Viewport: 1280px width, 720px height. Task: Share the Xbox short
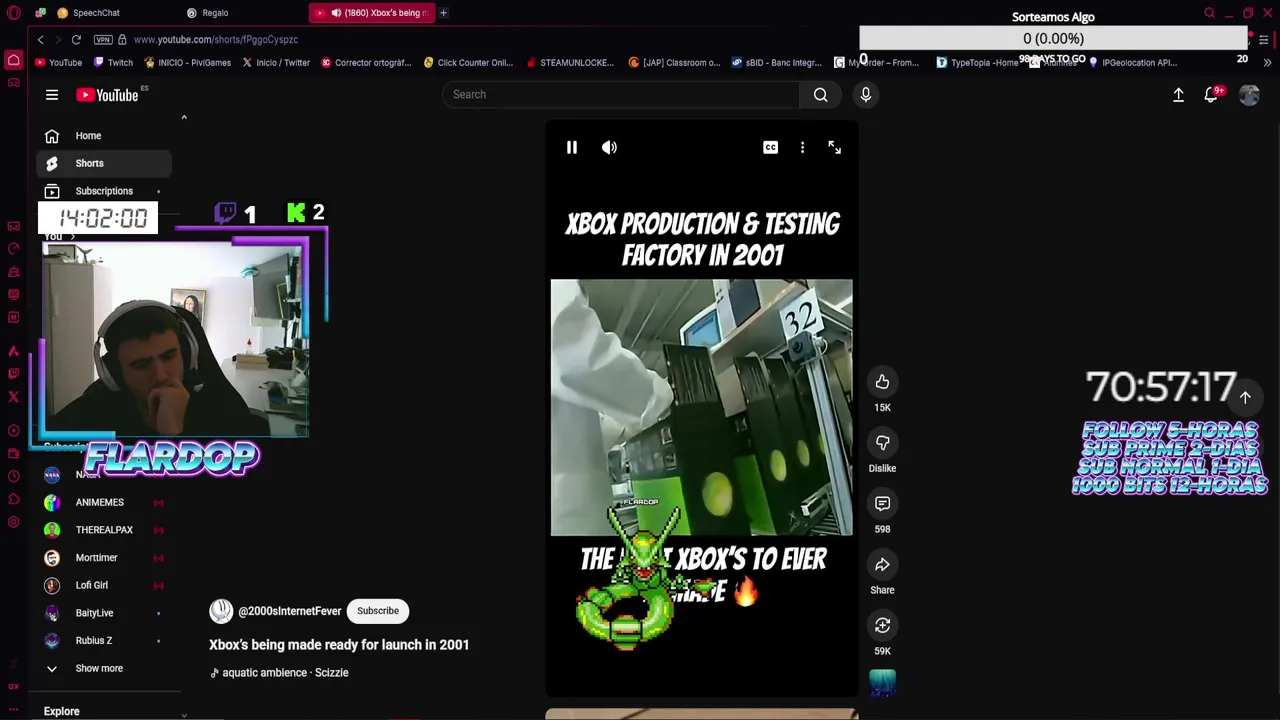click(x=882, y=564)
